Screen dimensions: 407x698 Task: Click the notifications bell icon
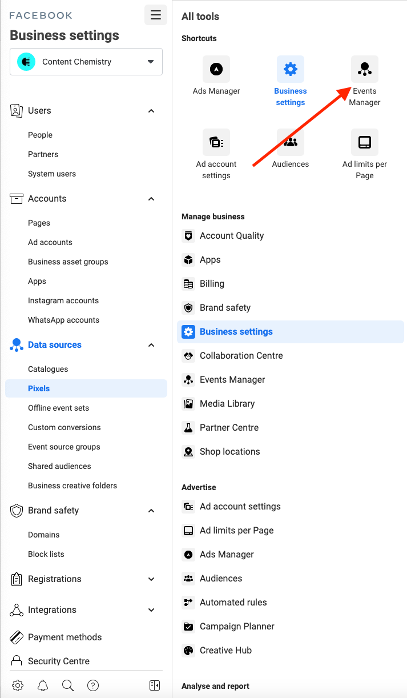(x=43, y=685)
